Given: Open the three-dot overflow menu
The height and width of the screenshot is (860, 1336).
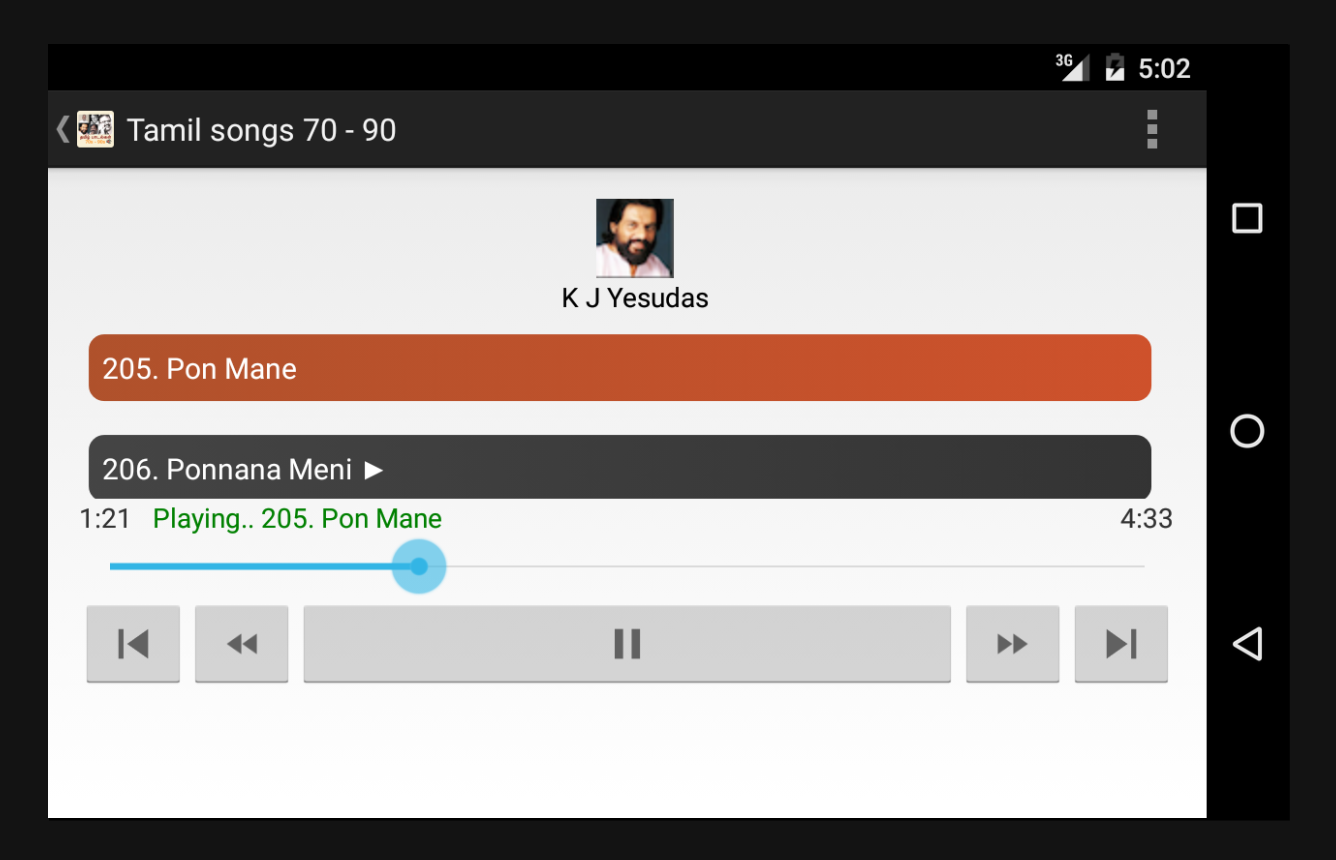Looking at the screenshot, I should pos(1152,130).
